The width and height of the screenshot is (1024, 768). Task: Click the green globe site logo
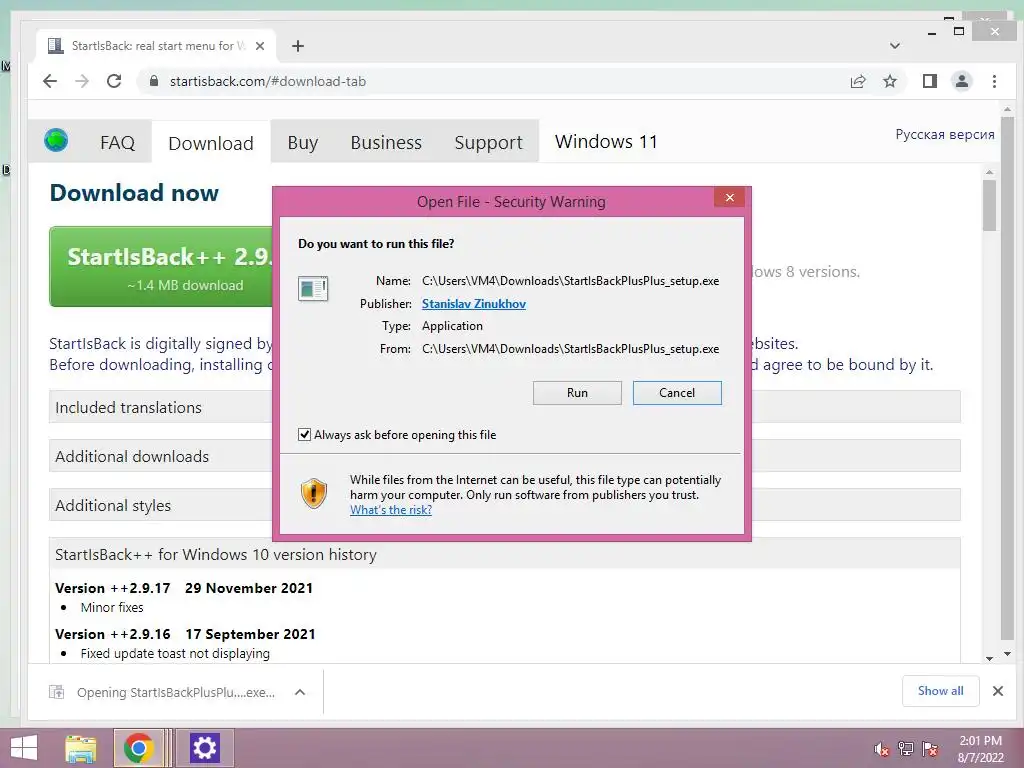56,140
